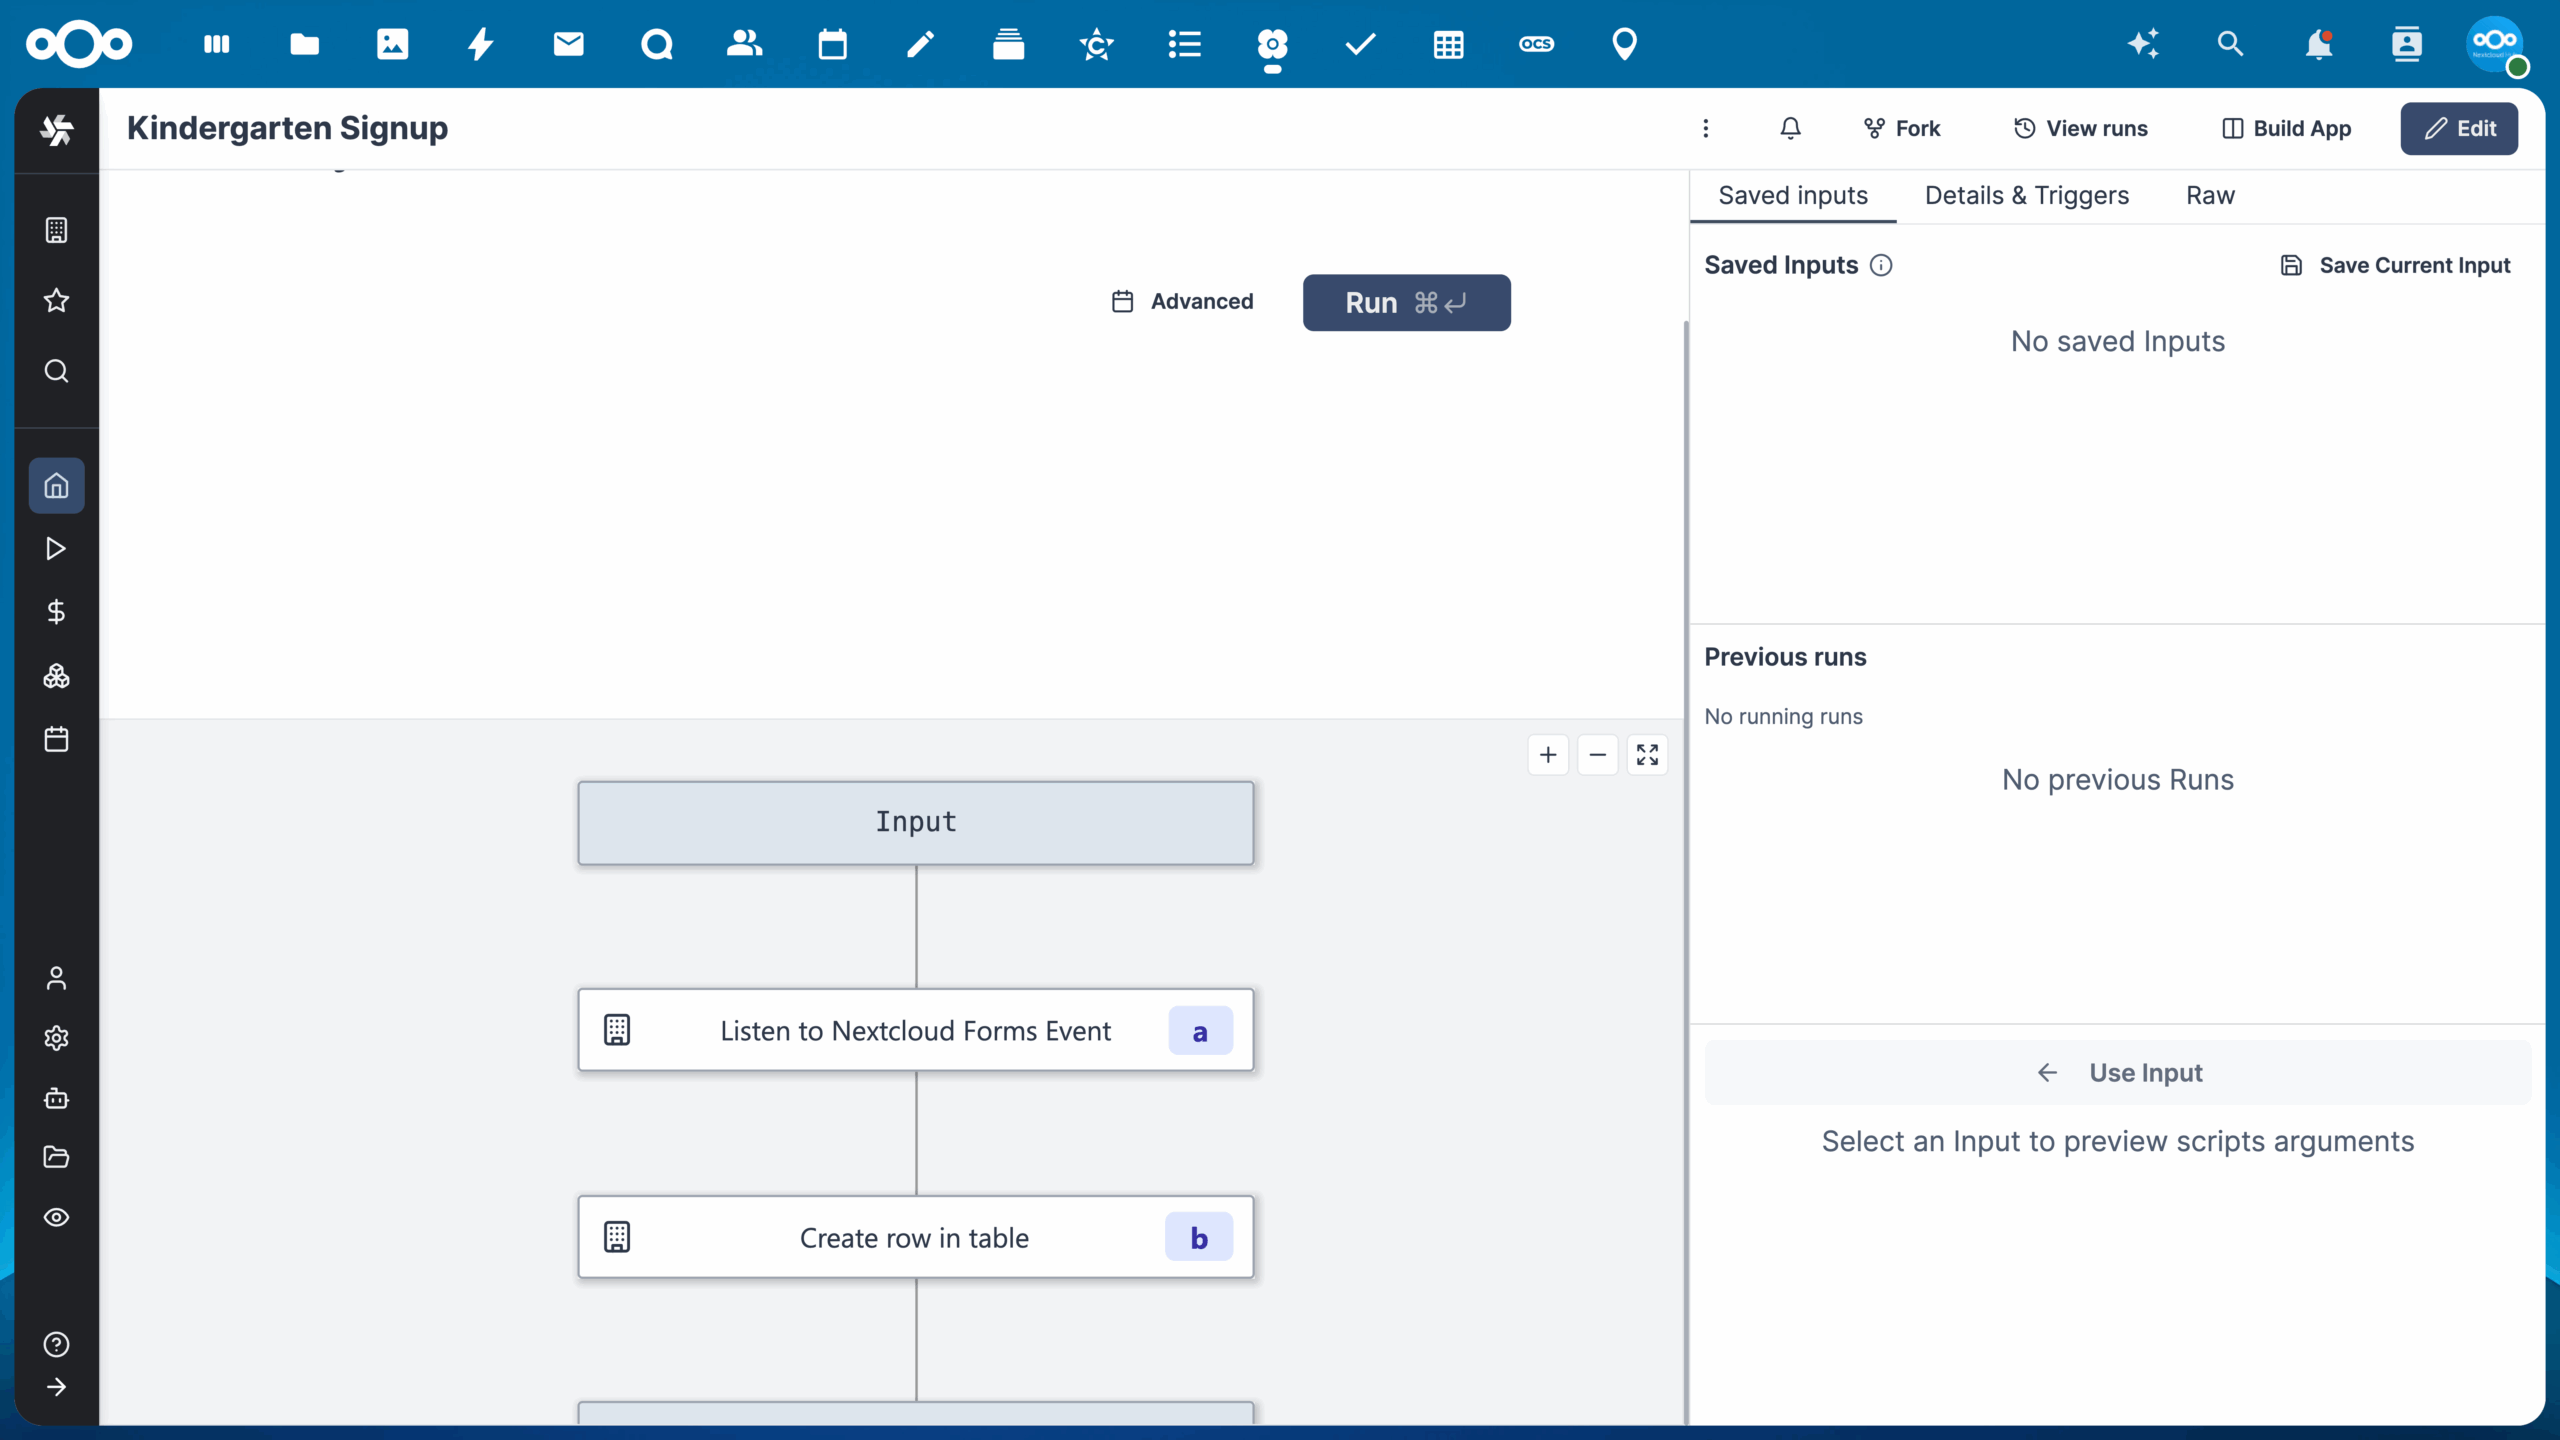The image size is (2560, 1440).
Task: Open the Resources cubes icon in sidebar
Action: click(x=56, y=676)
